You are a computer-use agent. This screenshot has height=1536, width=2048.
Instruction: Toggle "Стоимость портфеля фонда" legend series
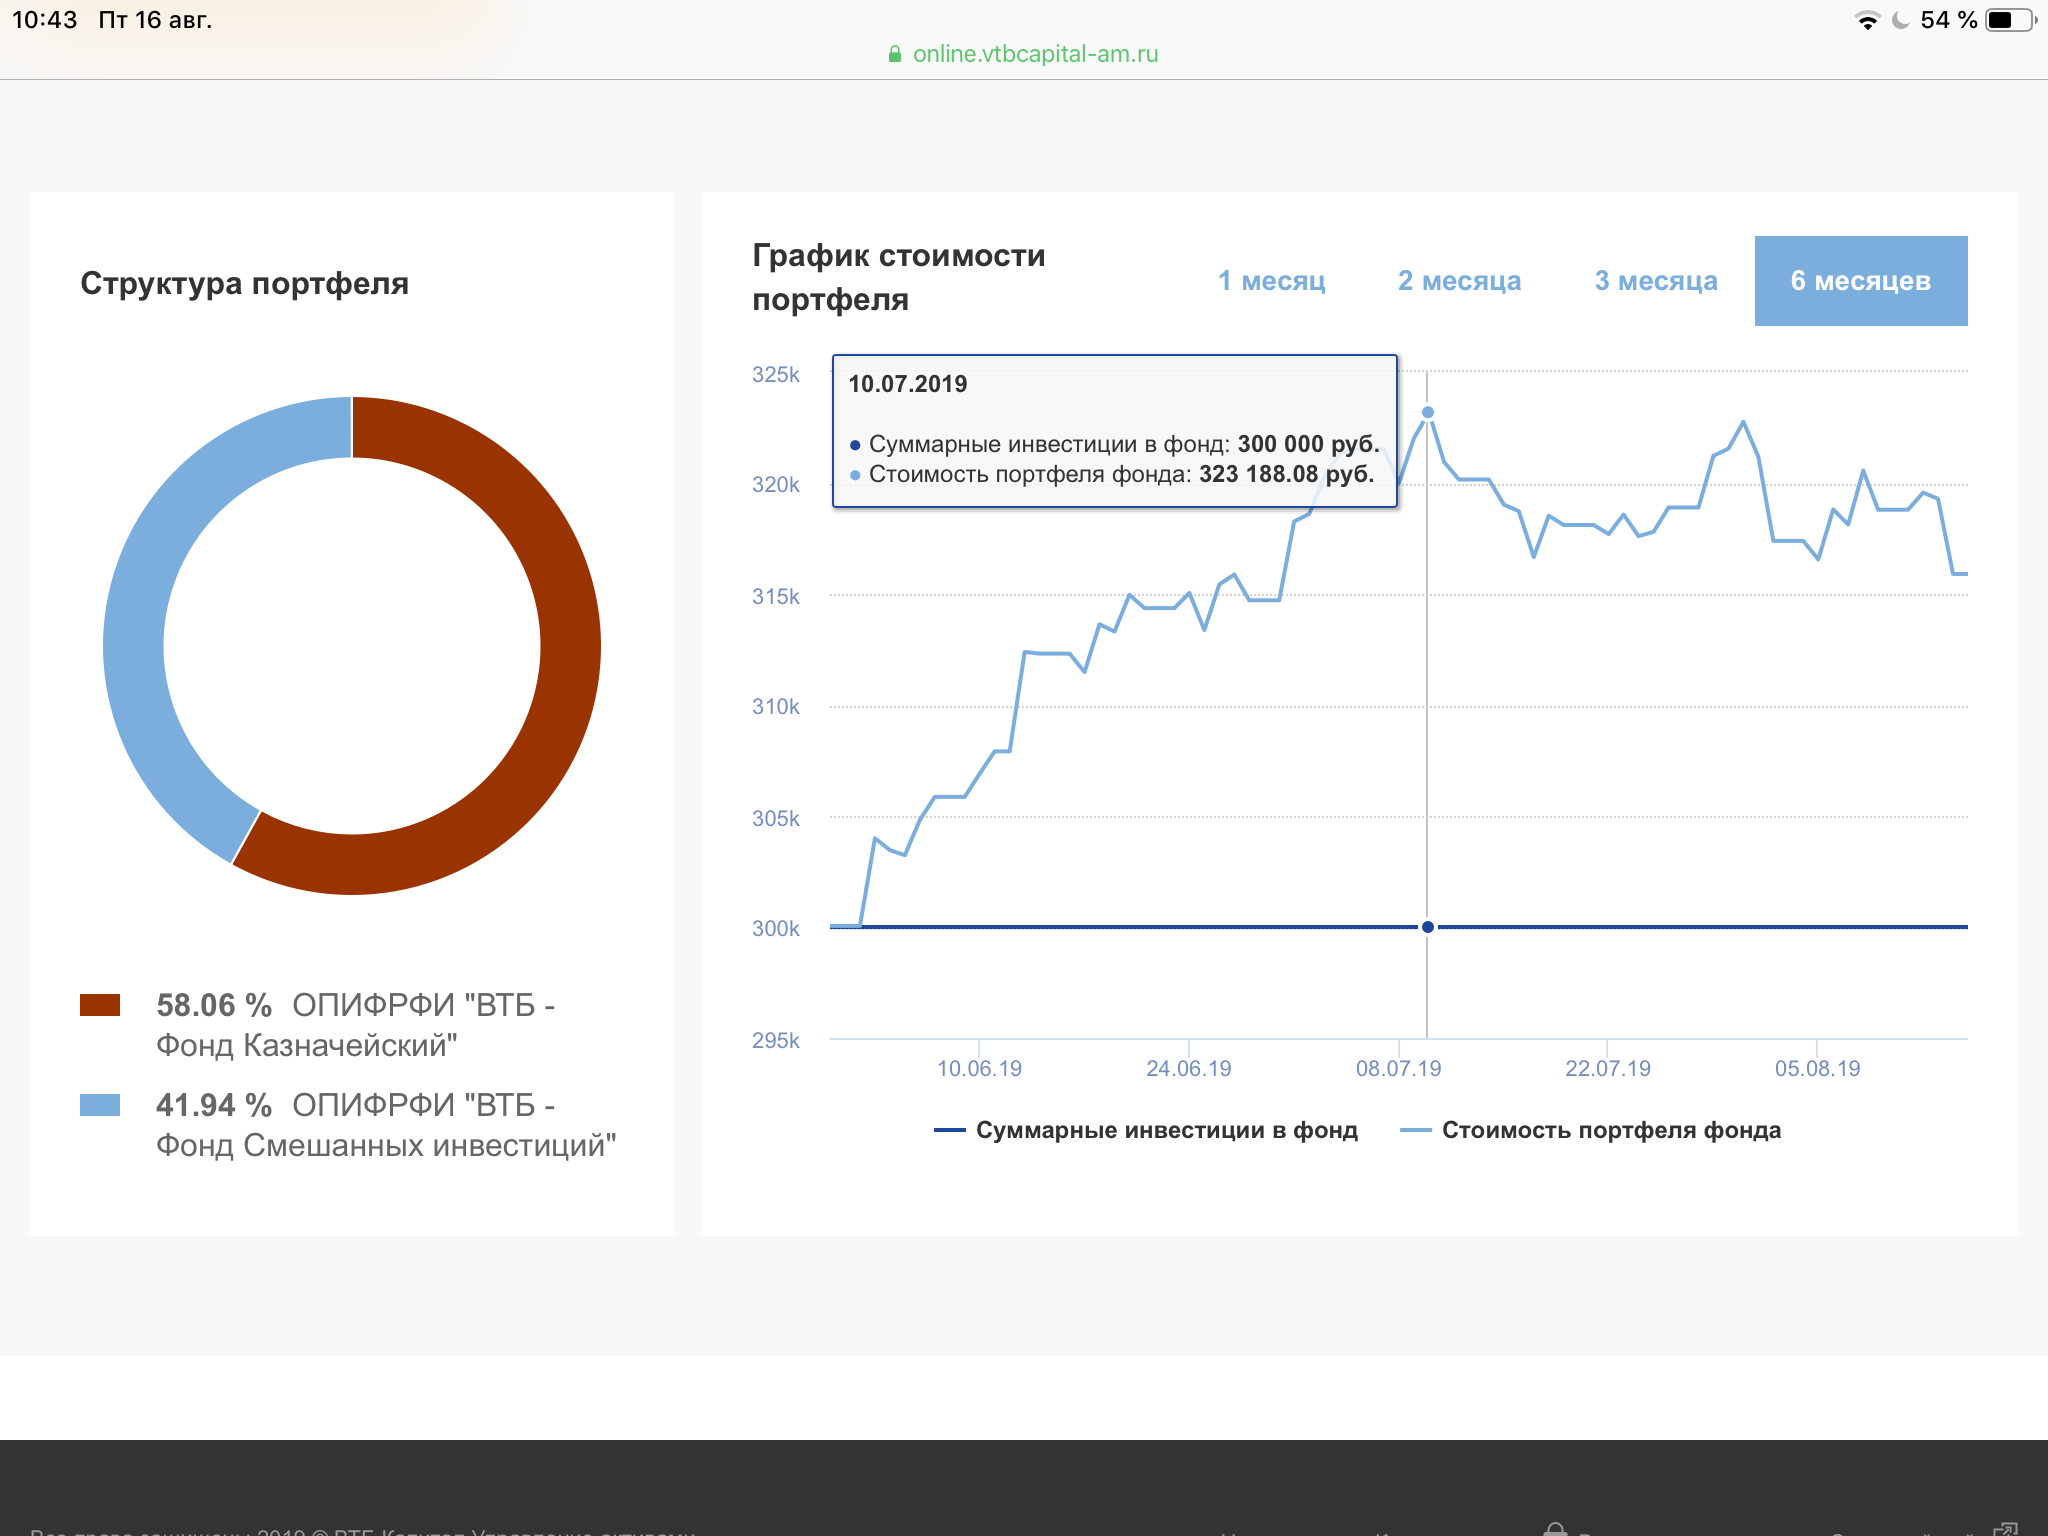[1611, 1130]
